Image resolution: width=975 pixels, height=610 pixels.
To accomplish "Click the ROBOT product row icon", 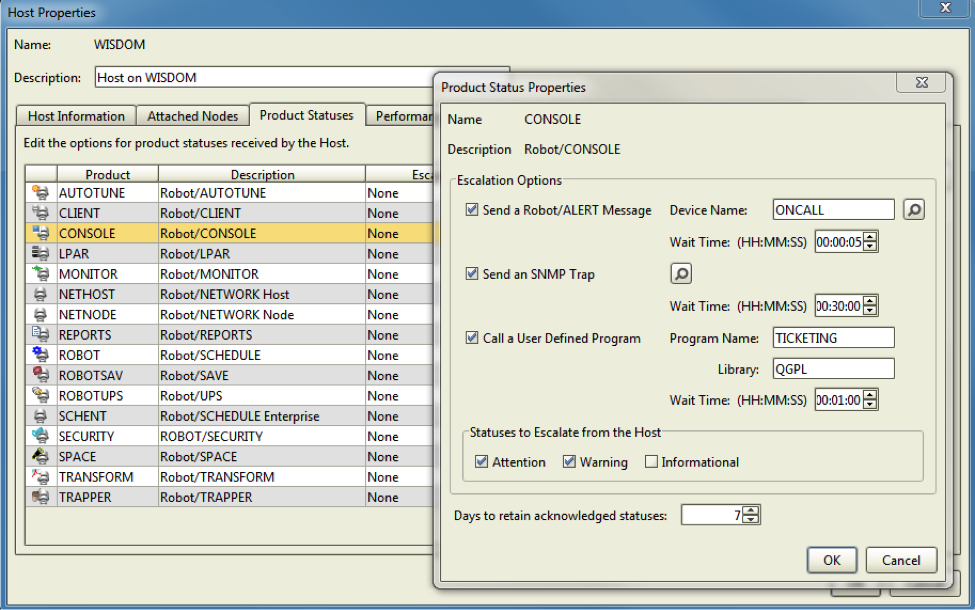I will (40, 355).
